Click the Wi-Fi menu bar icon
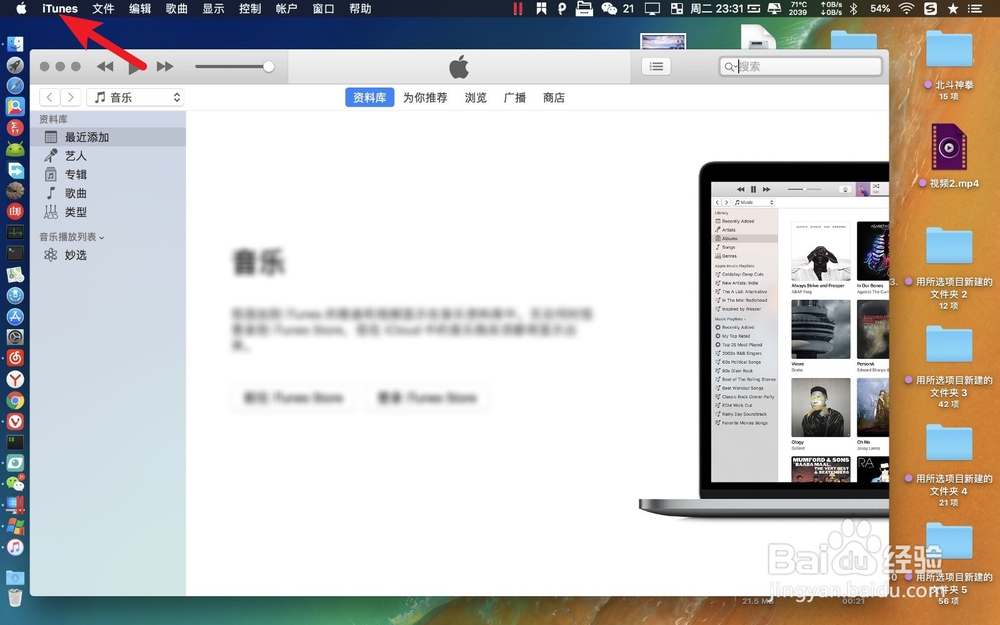This screenshot has height=625, width=1000. [906, 8]
